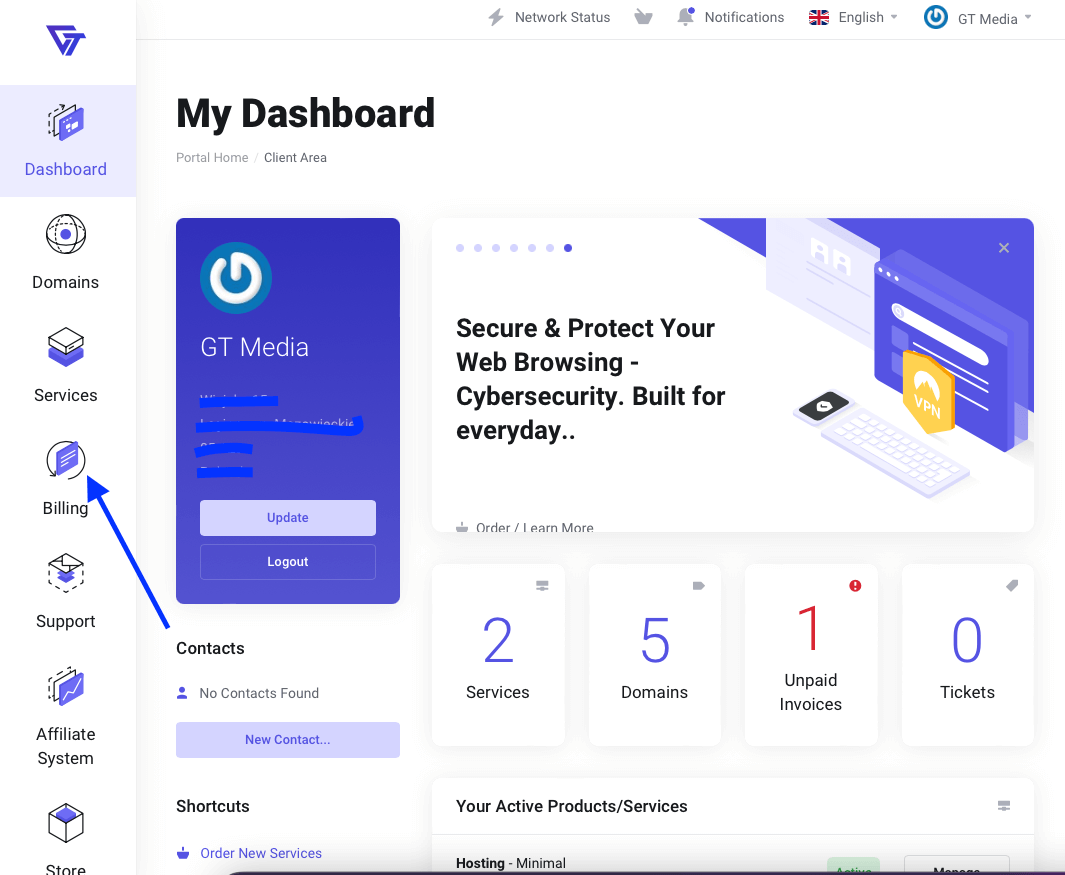Click the Unpaid Invoices red alert icon
Image resolution: width=1065 pixels, height=875 pixels.
(855, 586)
